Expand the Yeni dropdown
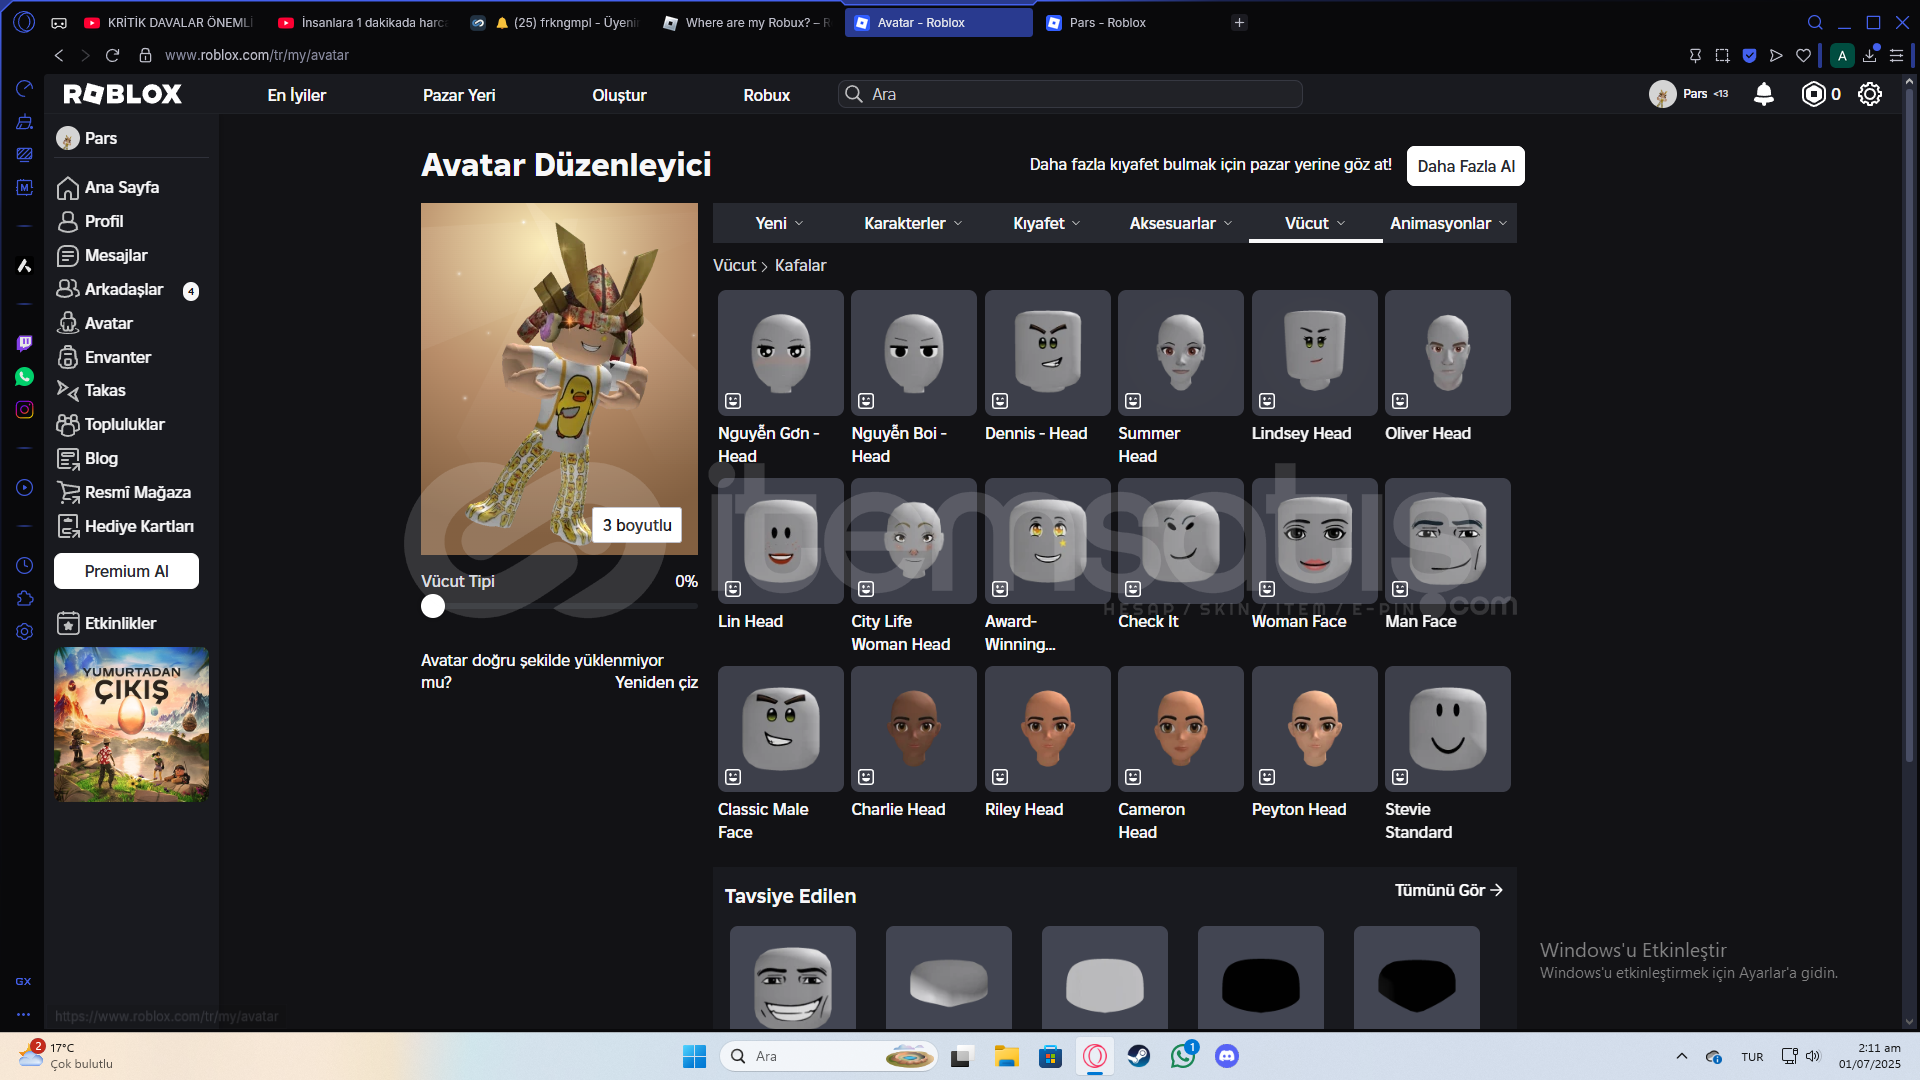1920x1080 pixels. tap(779, 223)
